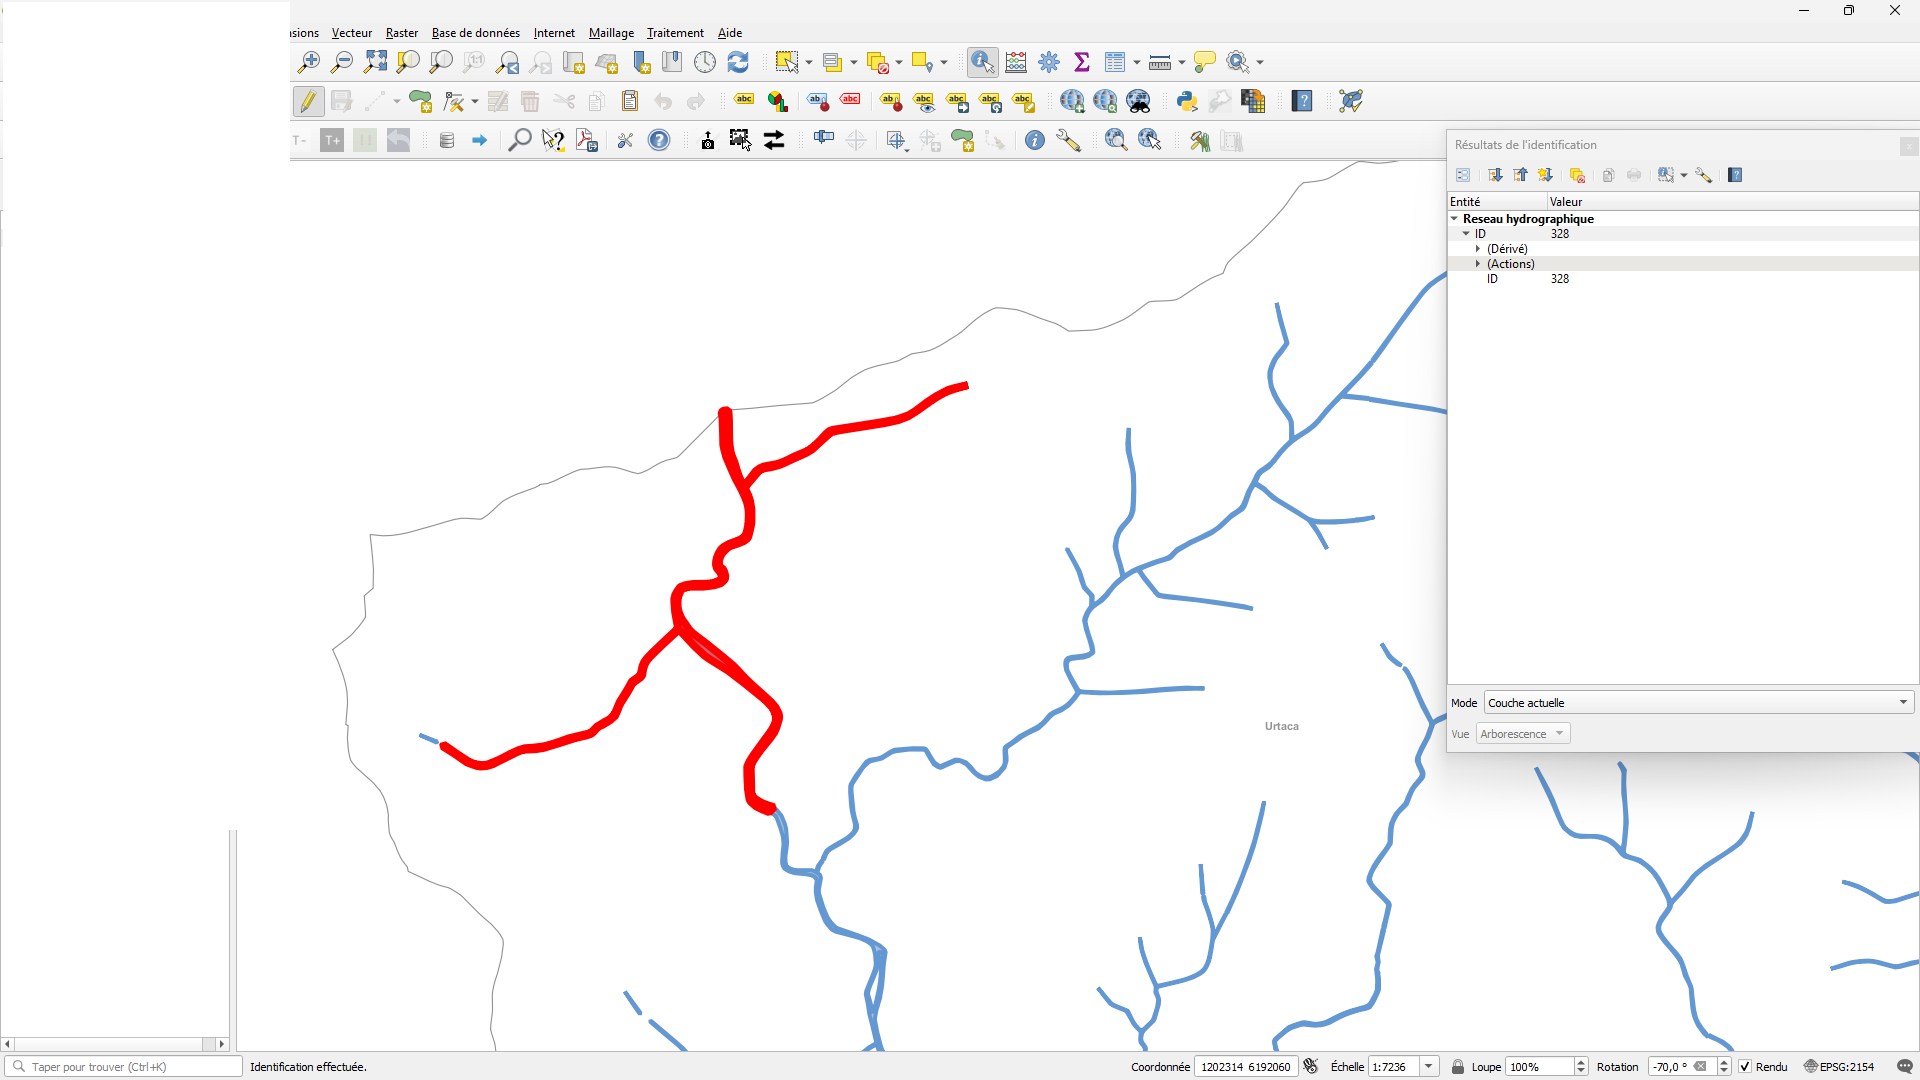Screen dimensions: 1920x1080
Task: Toggle editing with the pencil icon
Action: [x=308, y=101]
